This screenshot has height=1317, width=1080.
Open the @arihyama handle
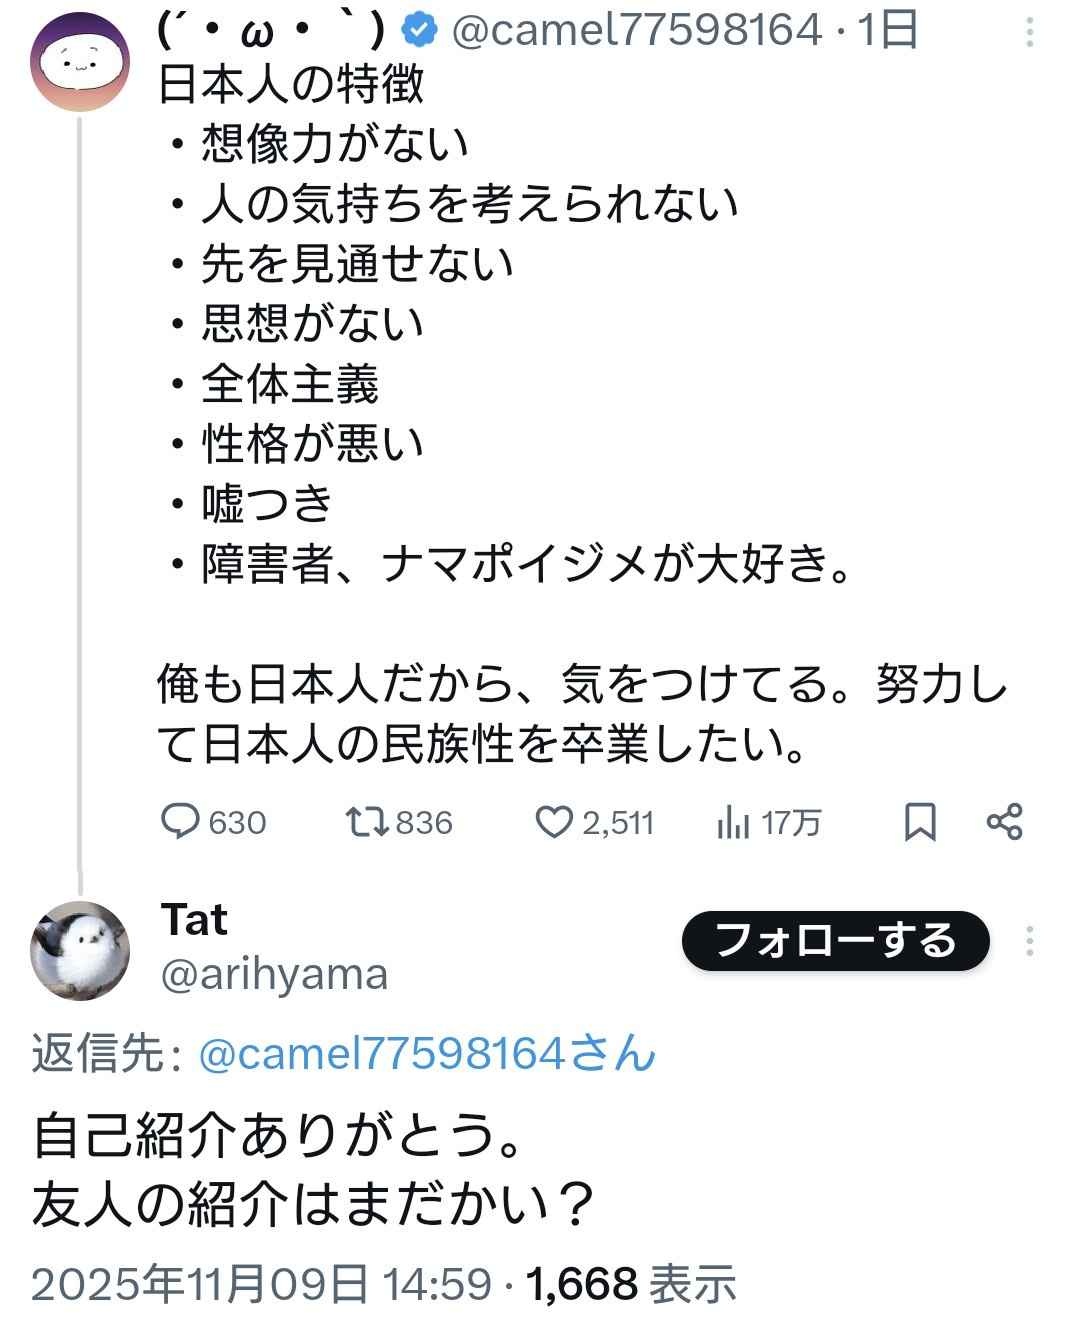point(274,973)
